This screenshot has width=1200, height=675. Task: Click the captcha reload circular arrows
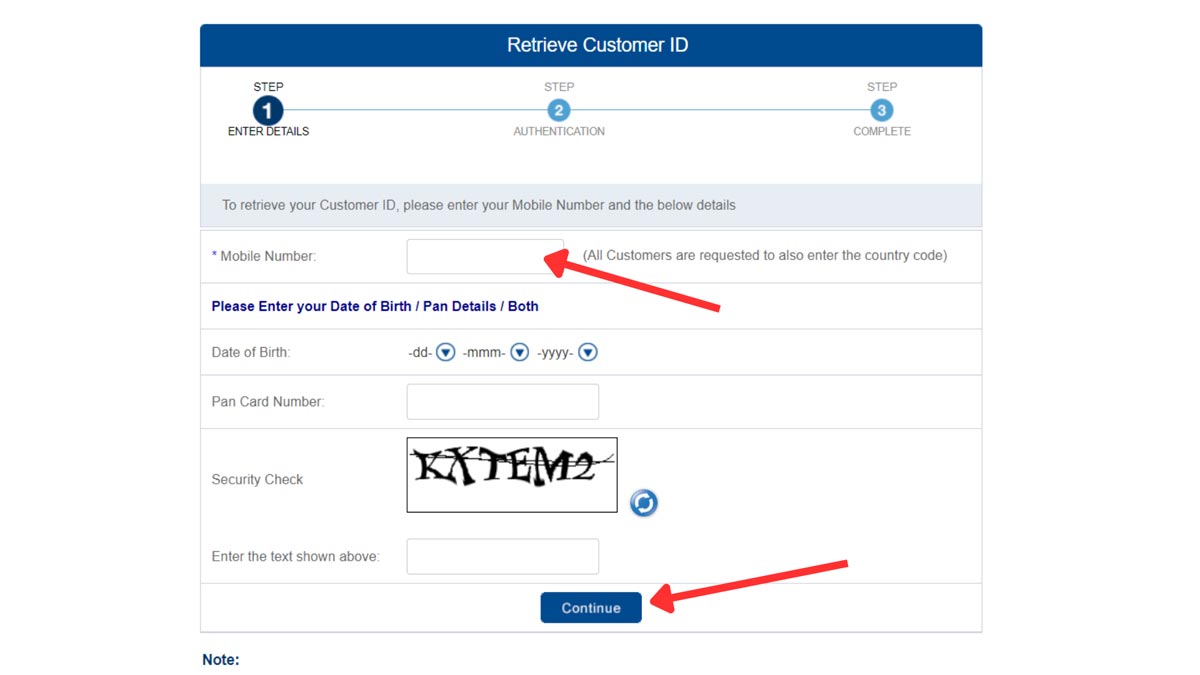644,503
